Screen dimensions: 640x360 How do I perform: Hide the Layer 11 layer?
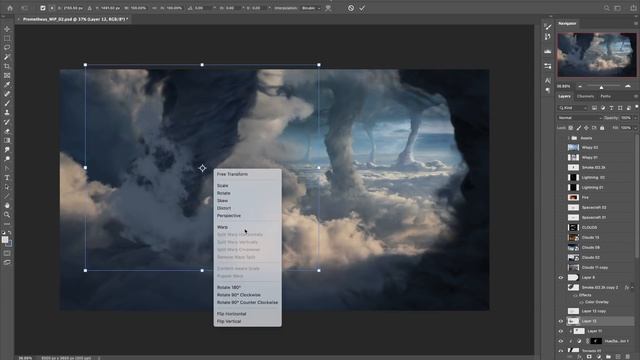coord(561,331)
